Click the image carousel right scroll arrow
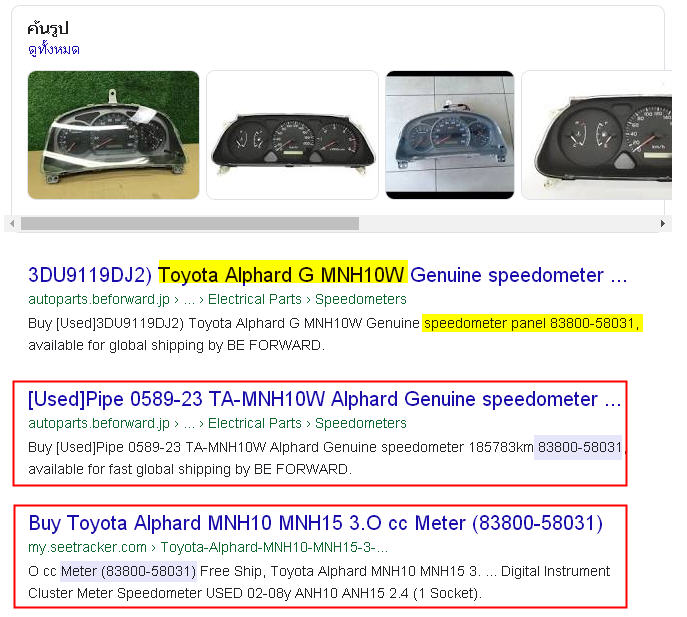This screenshot has width=687, height=617. pyautogui.click(x=663, y=223)
